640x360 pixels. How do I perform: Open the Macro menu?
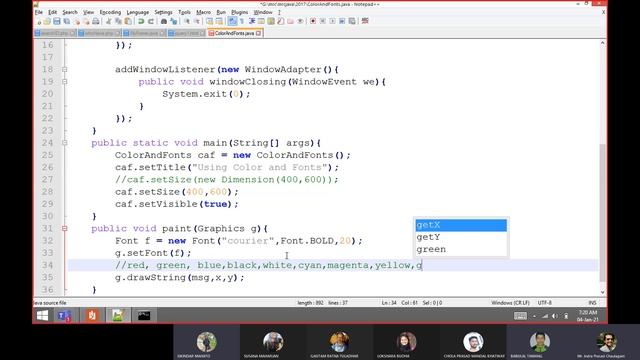pyautogui.click(x=203, y=12)
